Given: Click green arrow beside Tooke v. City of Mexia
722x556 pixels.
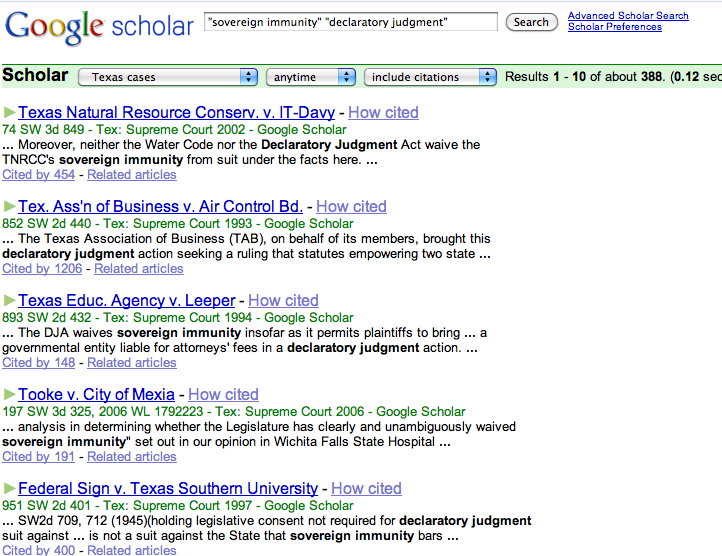Looking at the screenshot, I should click(x=9, y=394).
